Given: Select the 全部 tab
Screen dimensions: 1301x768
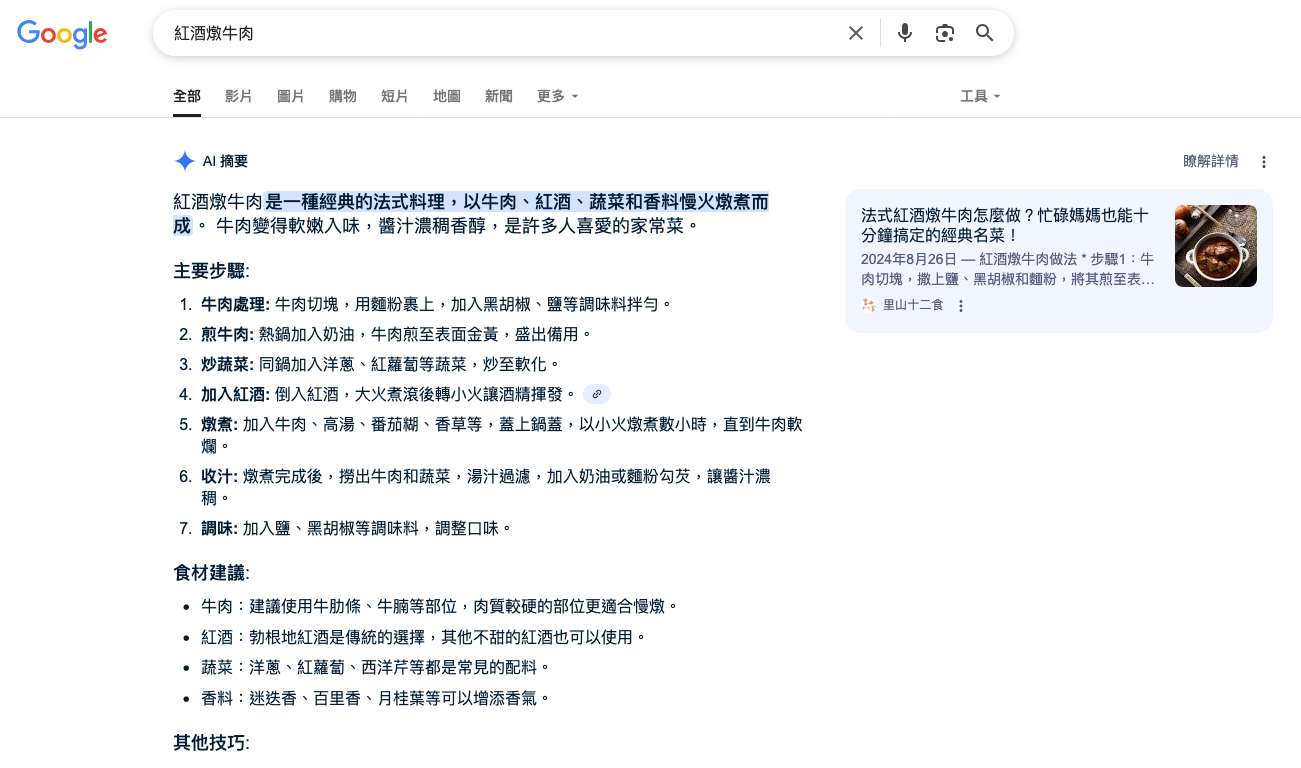Looking at the screenshot, I should [187, 96].
